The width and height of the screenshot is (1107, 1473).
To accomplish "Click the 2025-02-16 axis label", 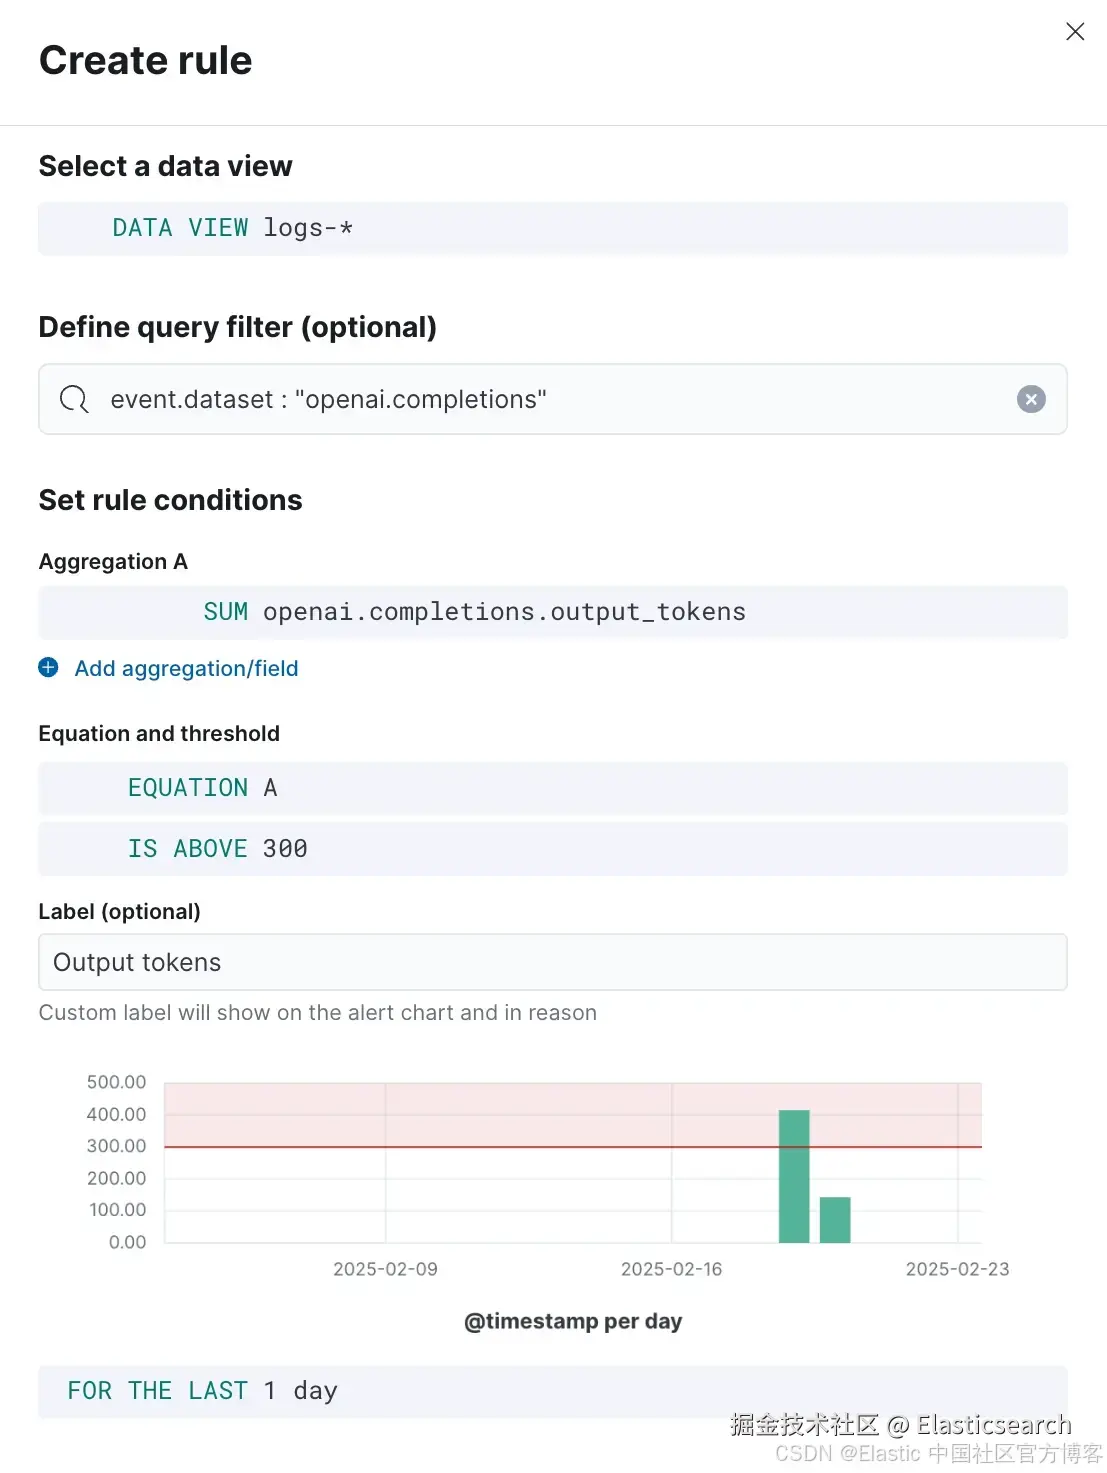I will (x=671, y=1269).
